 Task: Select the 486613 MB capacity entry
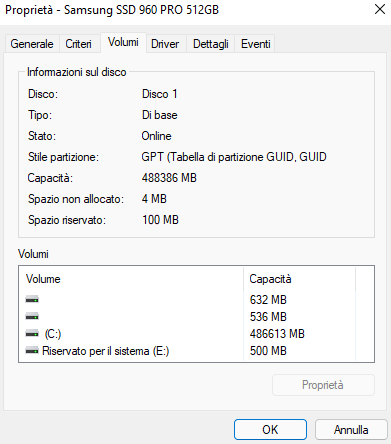tap(277, 334)
